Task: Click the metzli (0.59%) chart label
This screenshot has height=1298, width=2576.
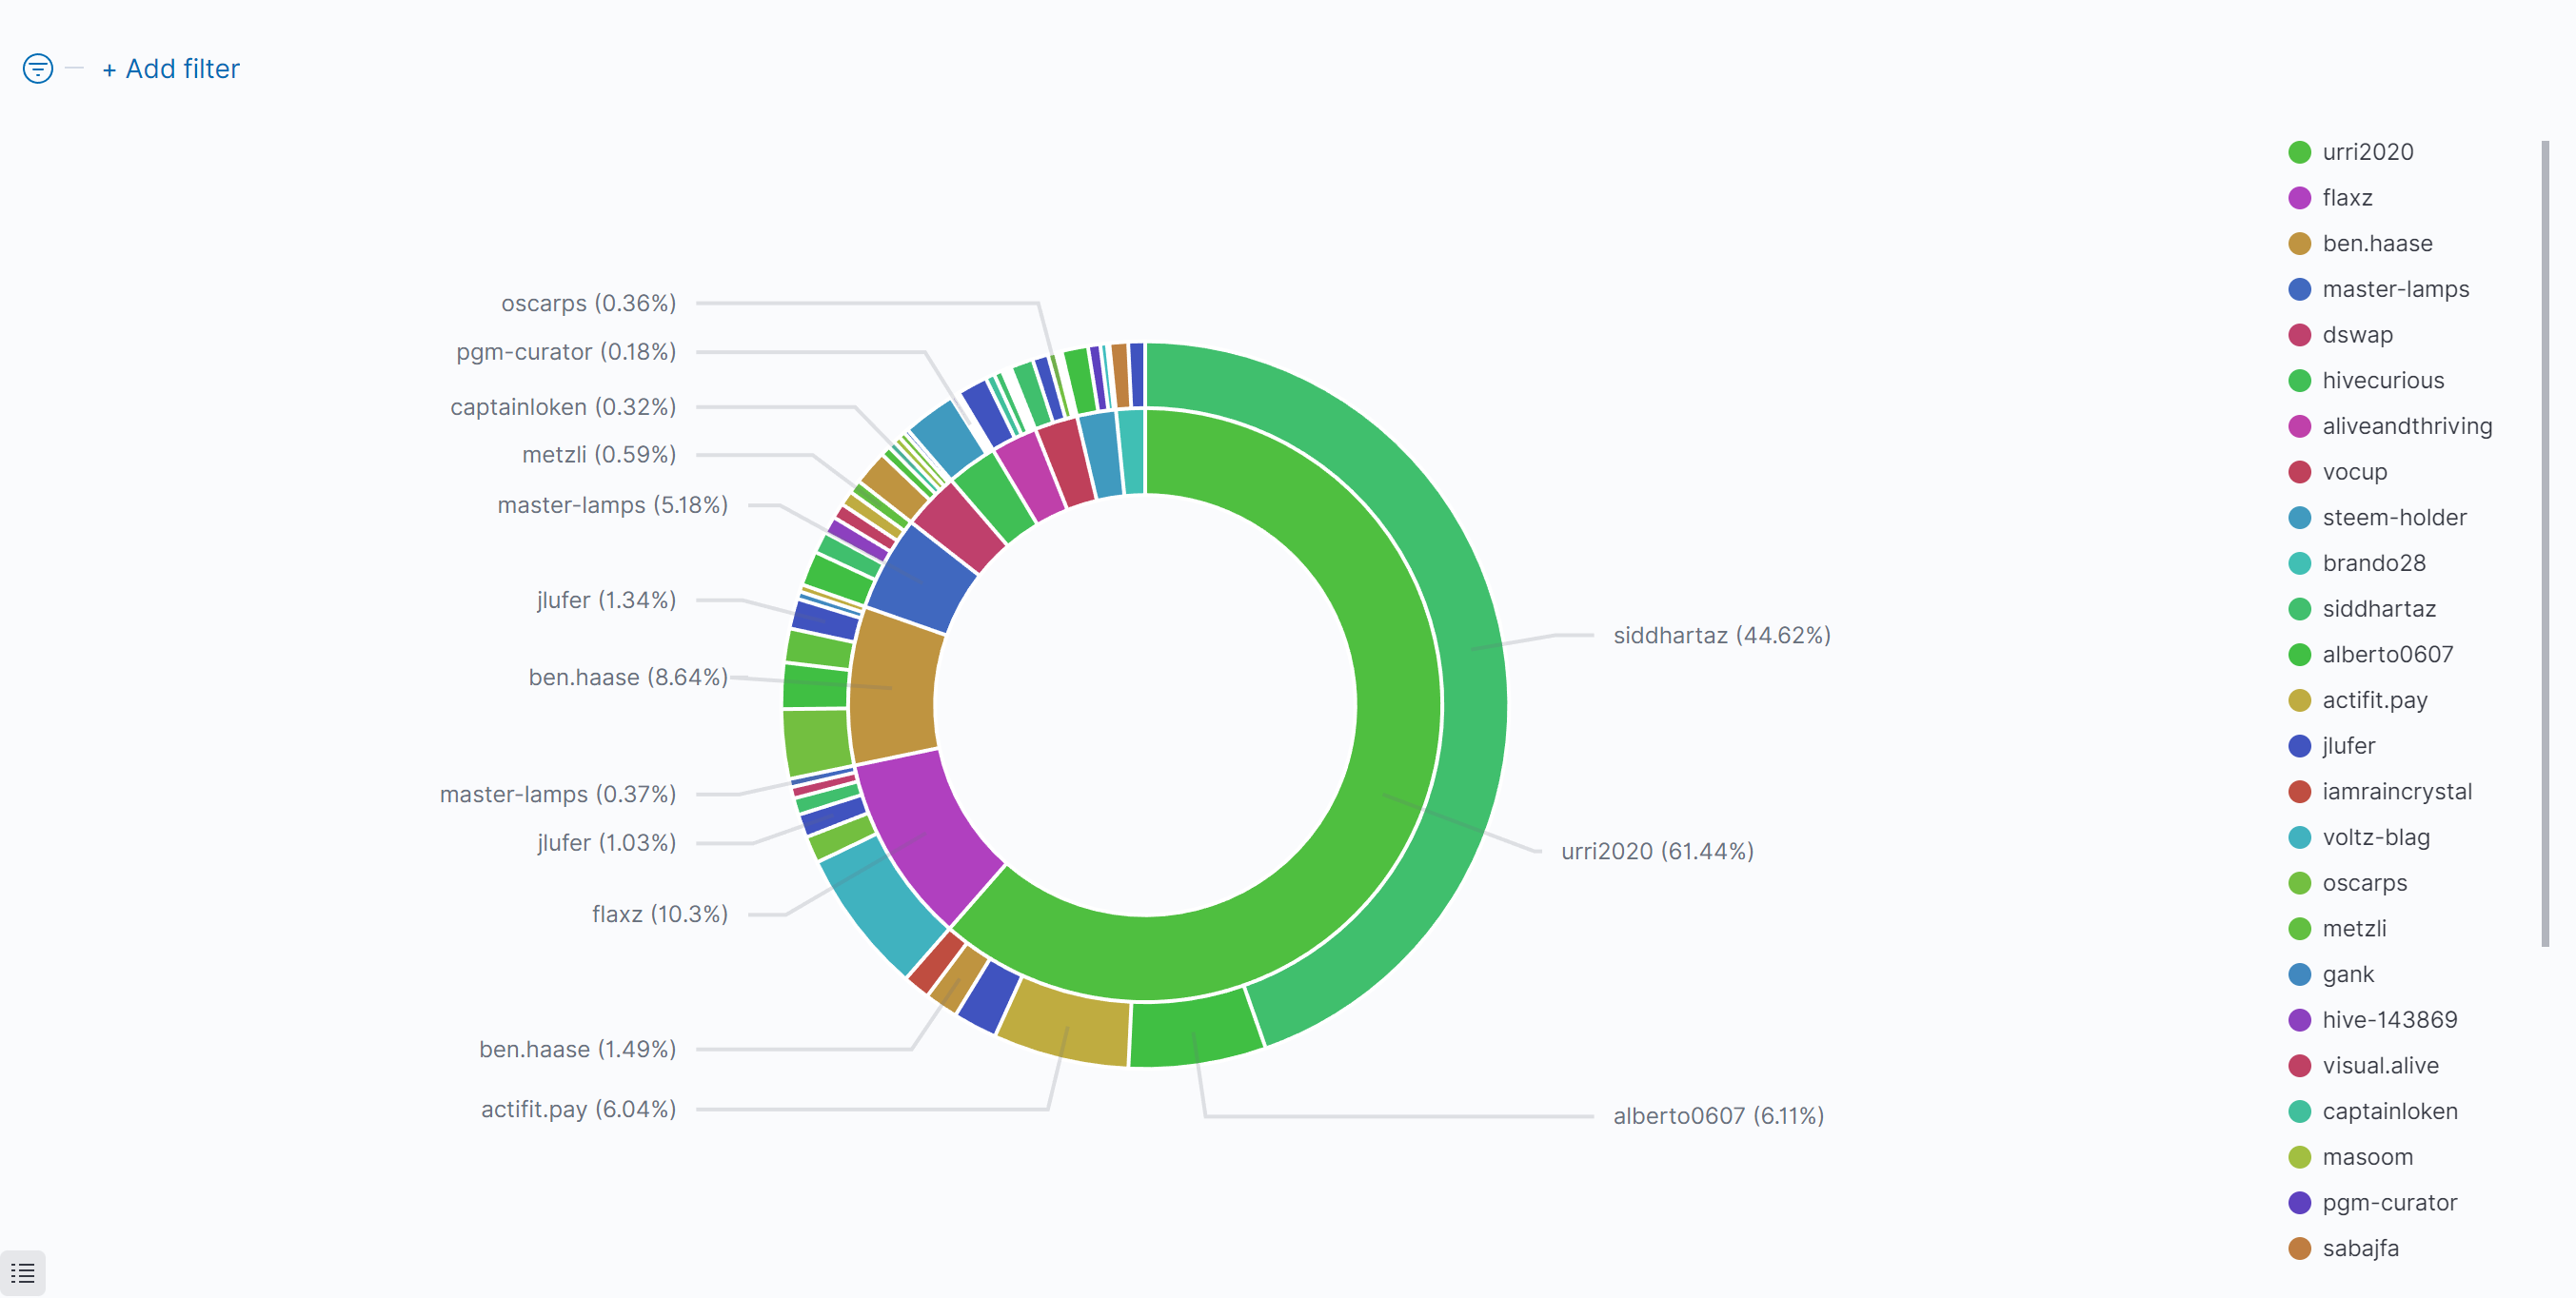Action: tap(599, 454)
